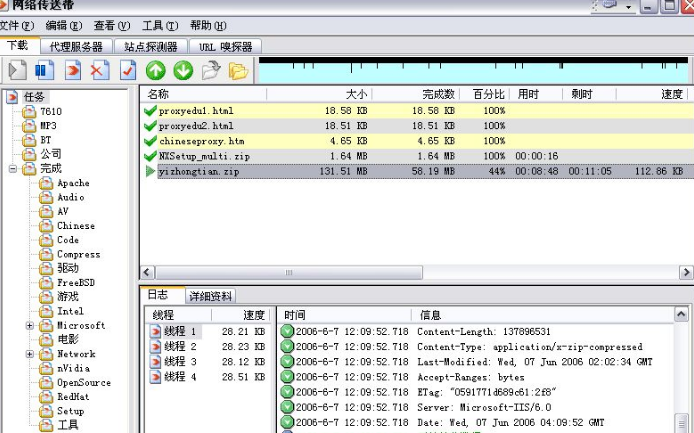
Task: Sort by the 百分比 column header
Action: click(x=485, y=94)
